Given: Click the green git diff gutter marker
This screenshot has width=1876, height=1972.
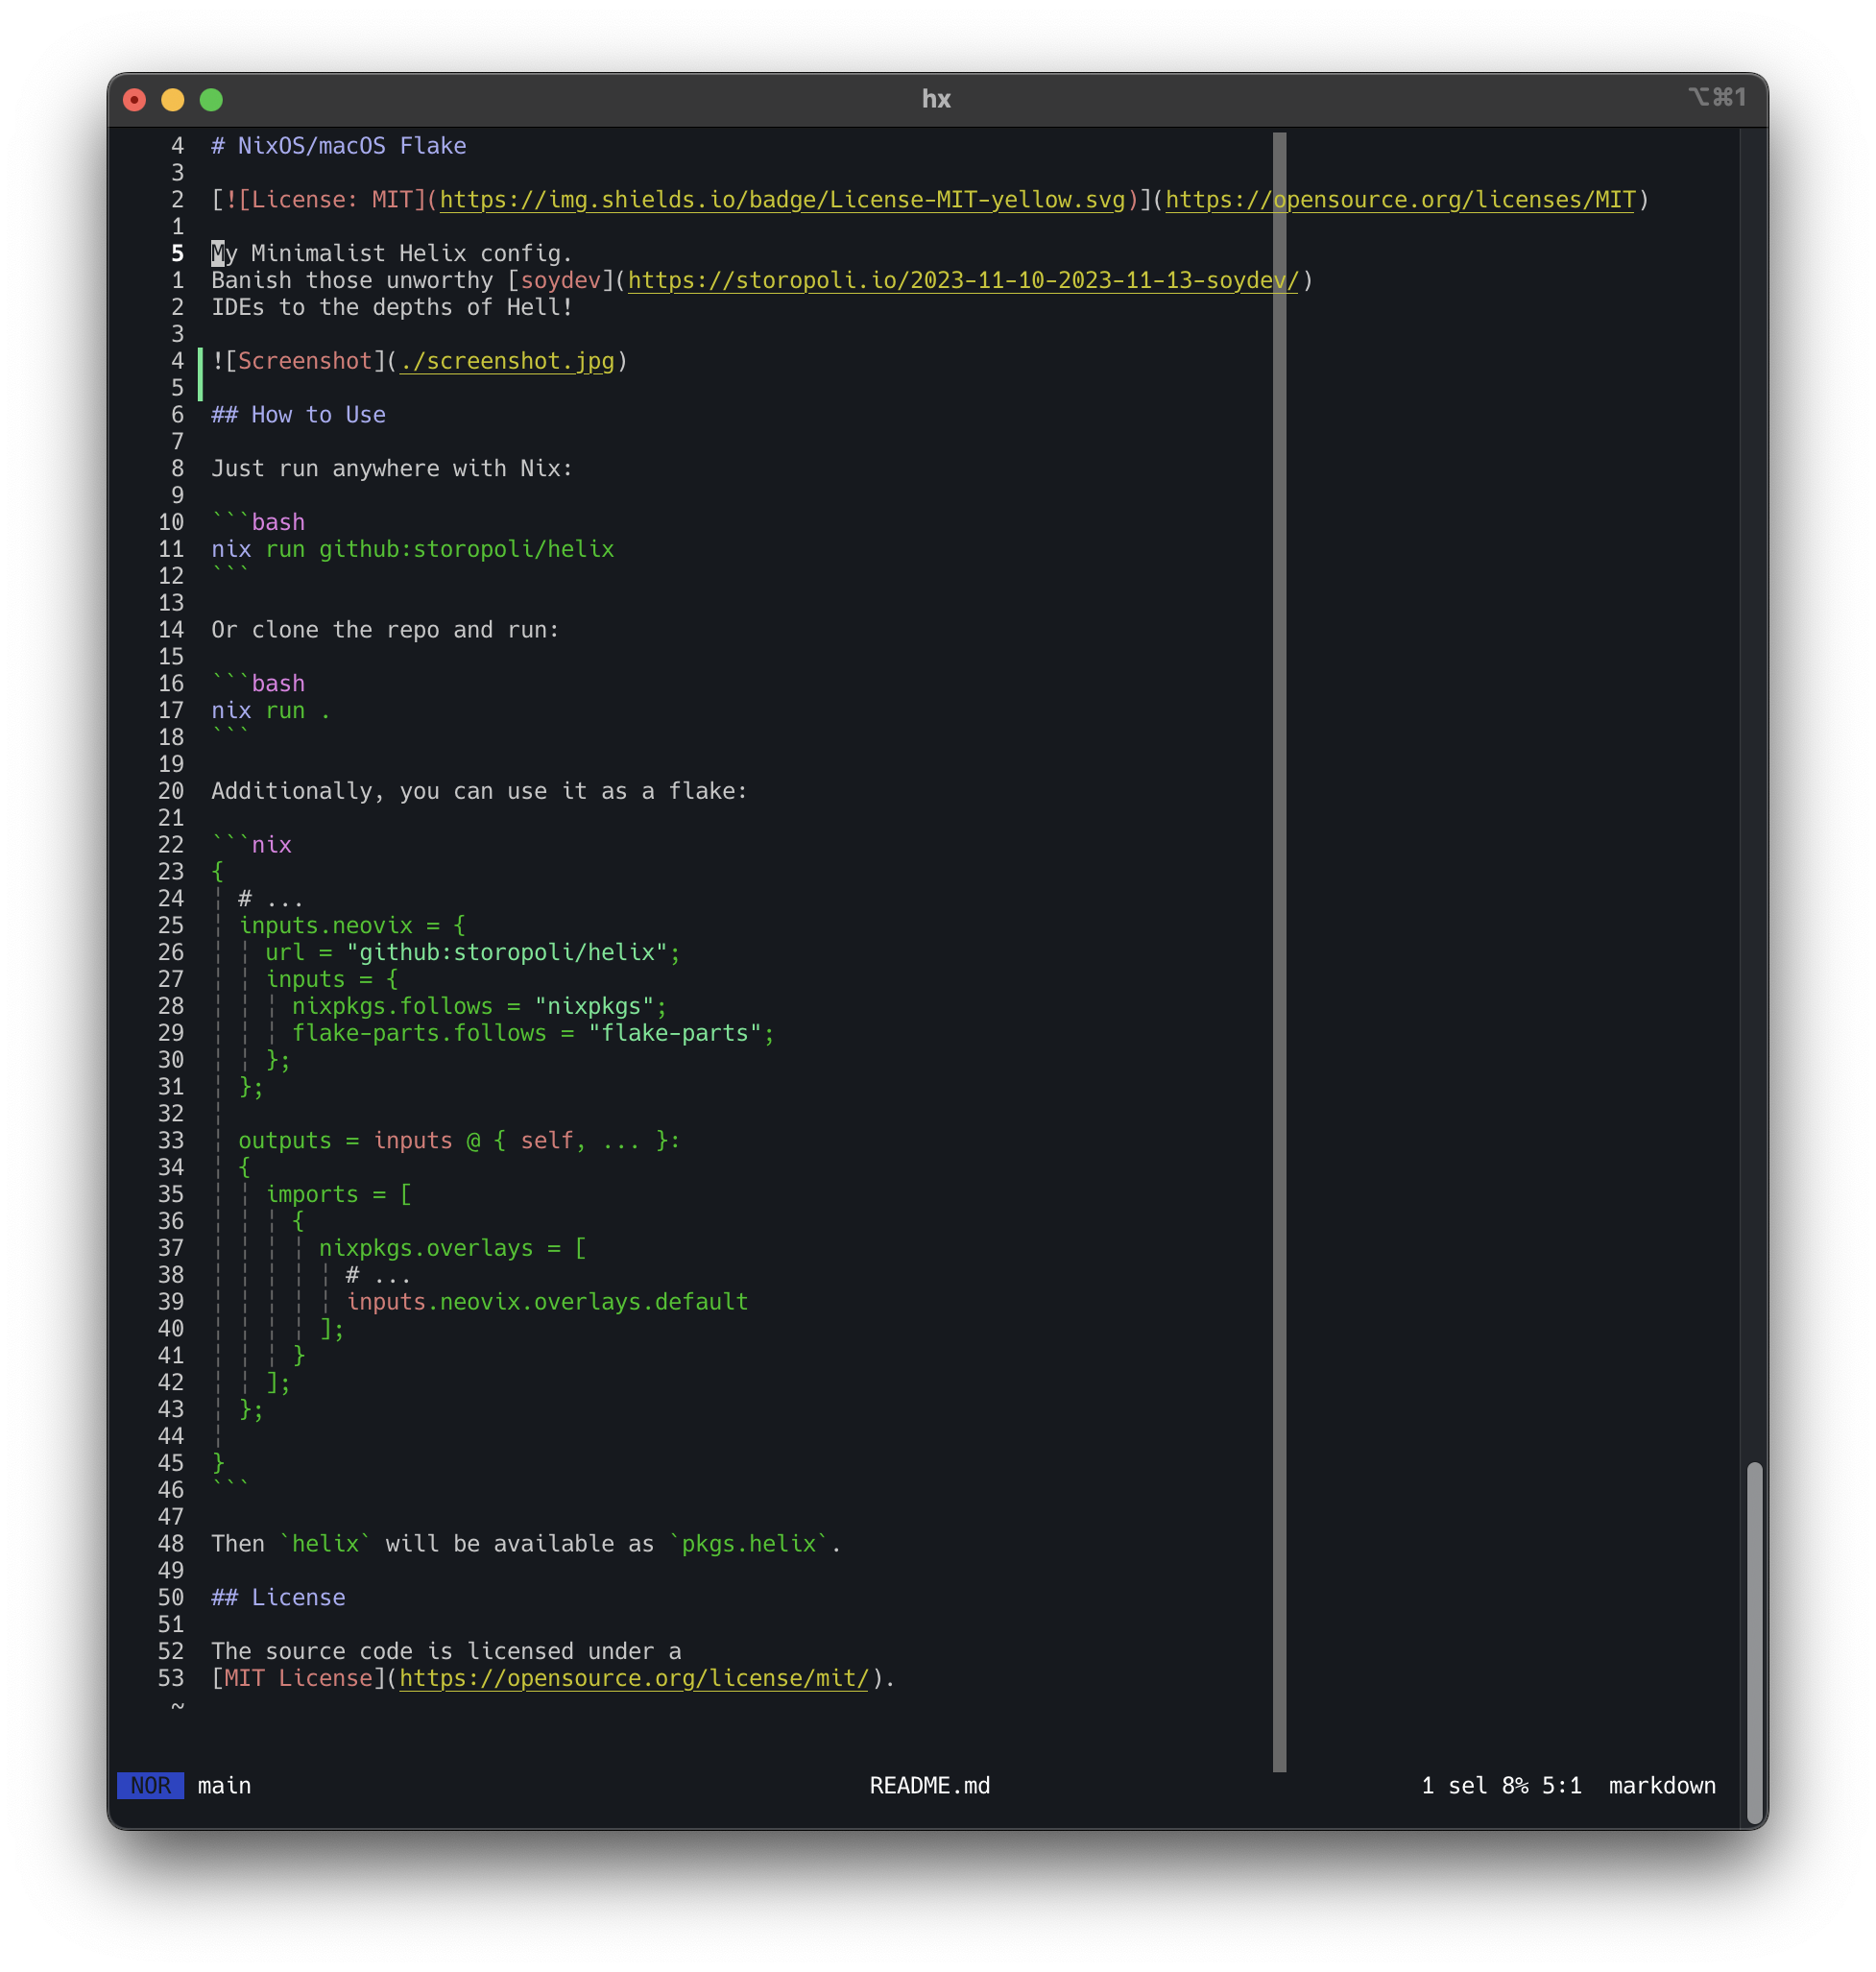Looking at the screenshot, I should pos(201,374).
